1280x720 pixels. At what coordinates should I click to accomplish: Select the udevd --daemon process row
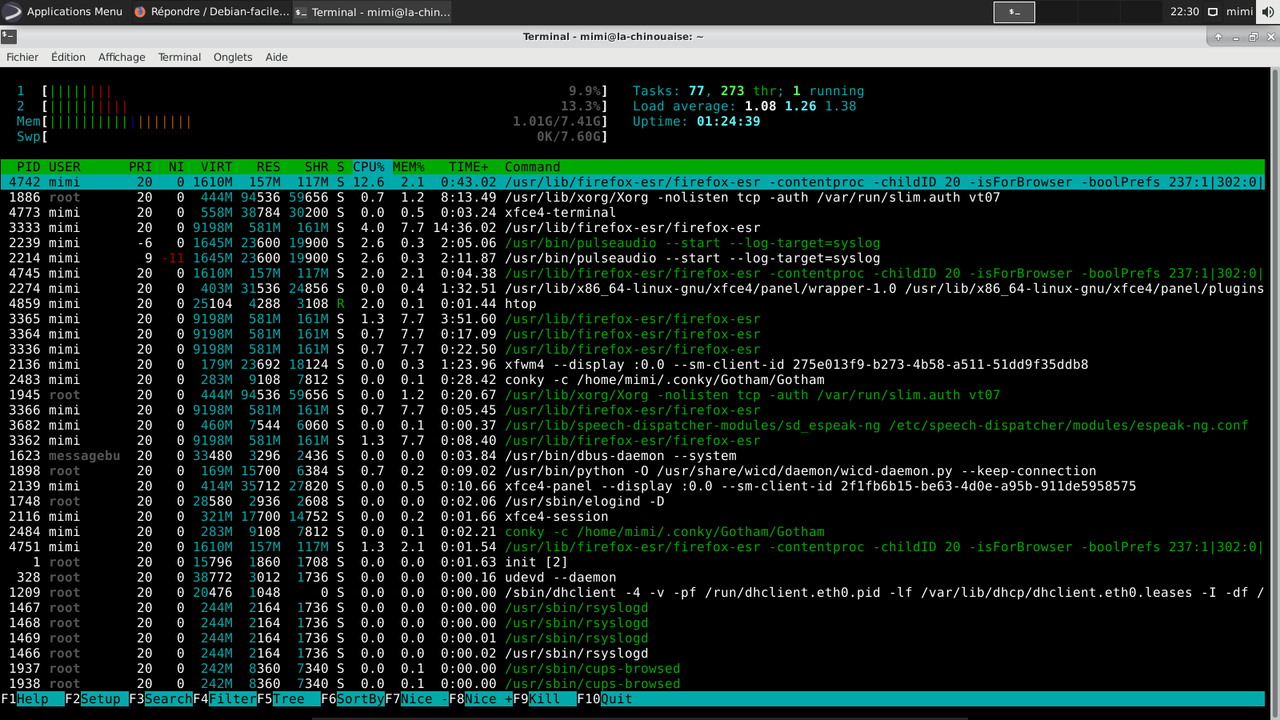pos(632,577)
